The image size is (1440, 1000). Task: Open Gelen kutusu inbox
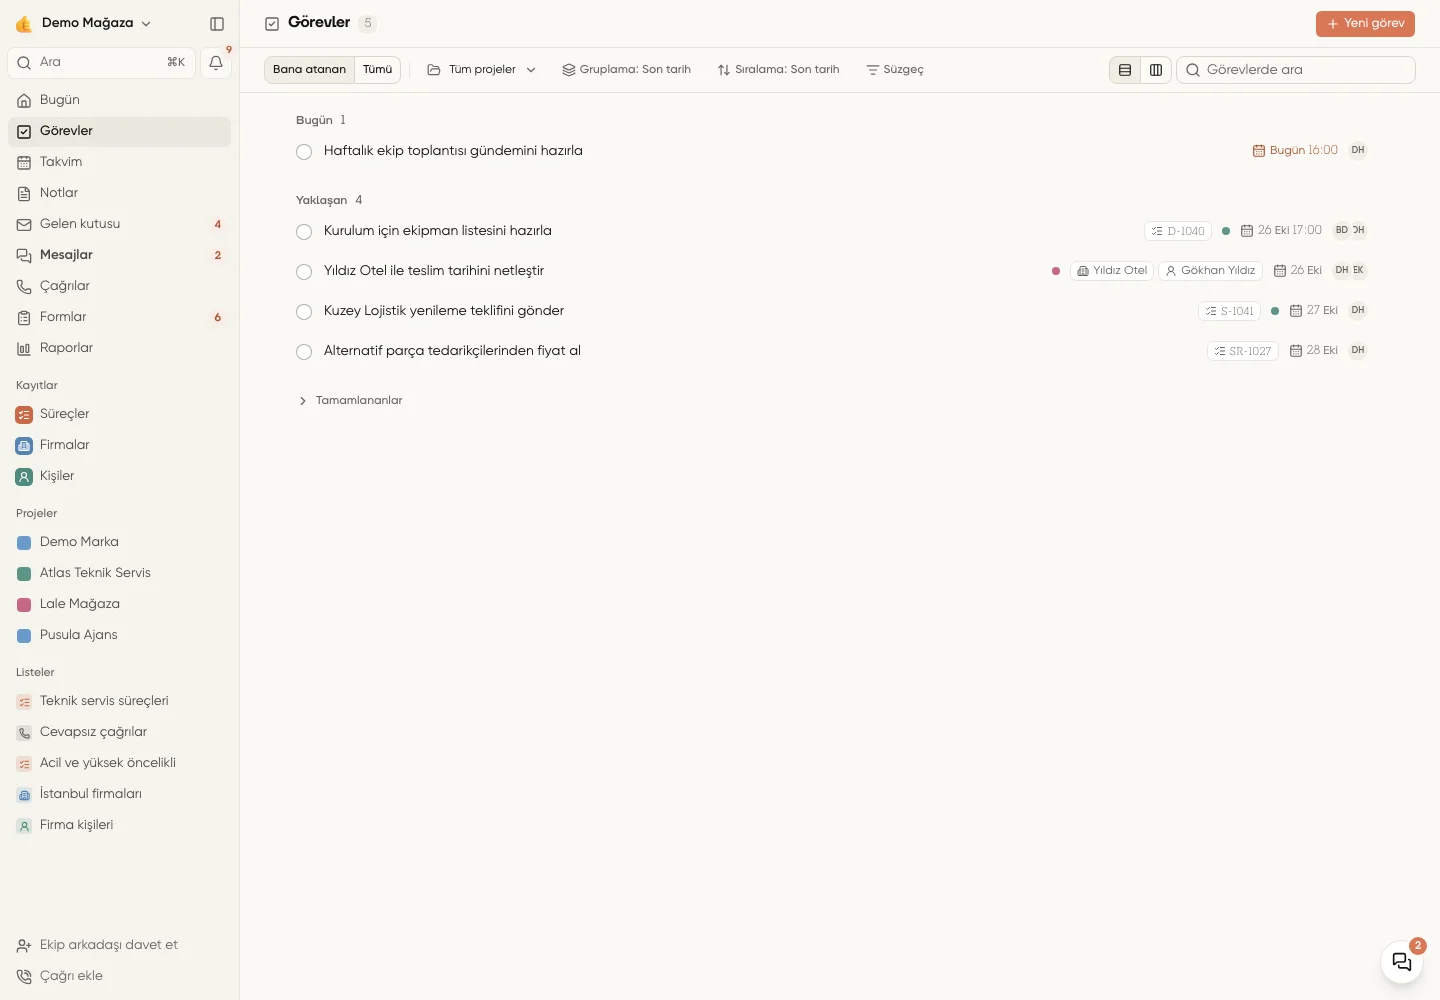click(119, 224)
